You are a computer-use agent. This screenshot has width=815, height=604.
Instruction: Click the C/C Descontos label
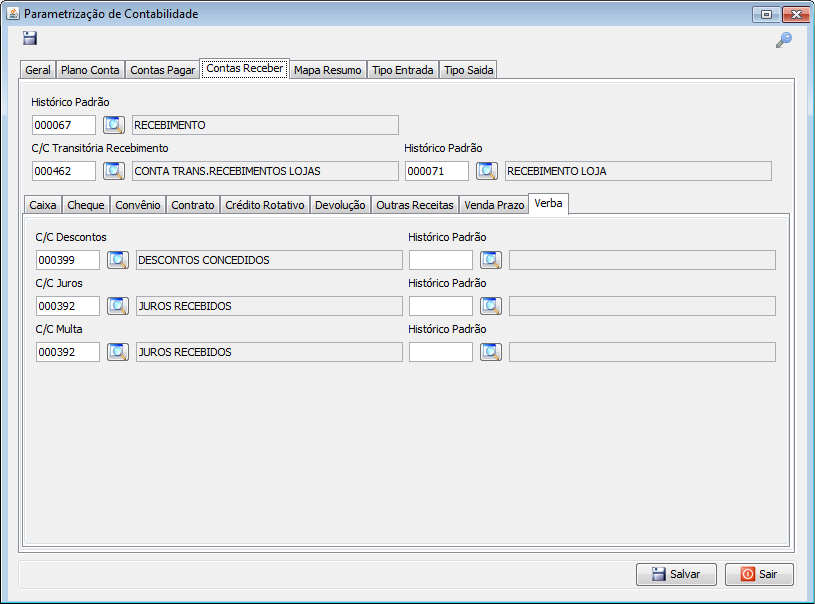71,237
